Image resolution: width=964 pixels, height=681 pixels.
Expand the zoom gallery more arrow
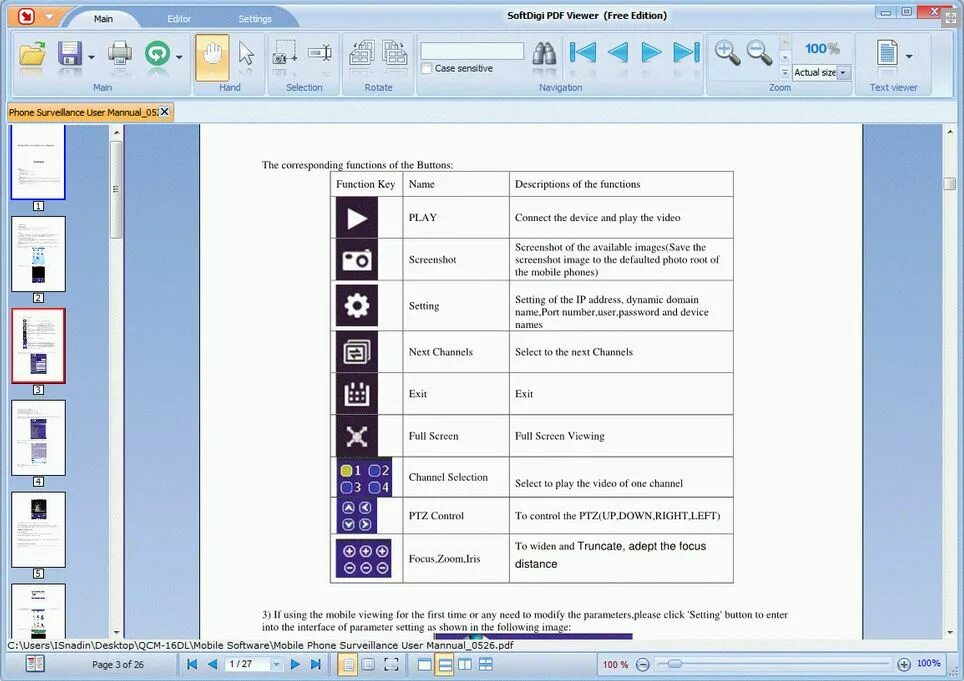pos(785,73)
